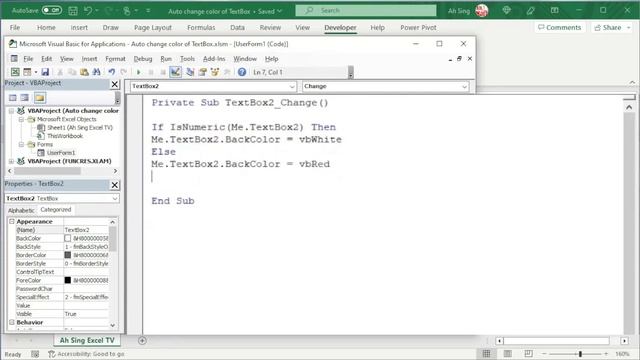Open the Properties object selector dropdown
The image size is (640, 360).
pyautogui.click(x=115, y=198)
